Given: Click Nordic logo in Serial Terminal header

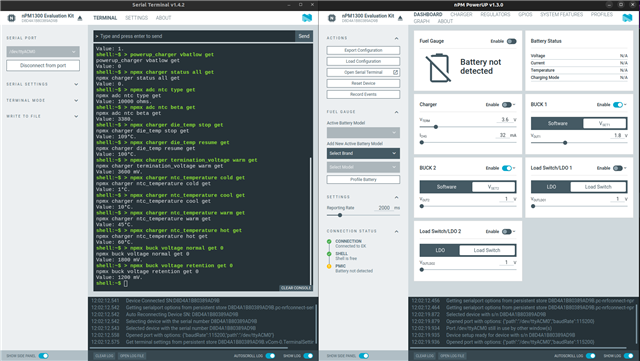Looking at the screenshot, I should pyautogui.click(x=307, y=18).
